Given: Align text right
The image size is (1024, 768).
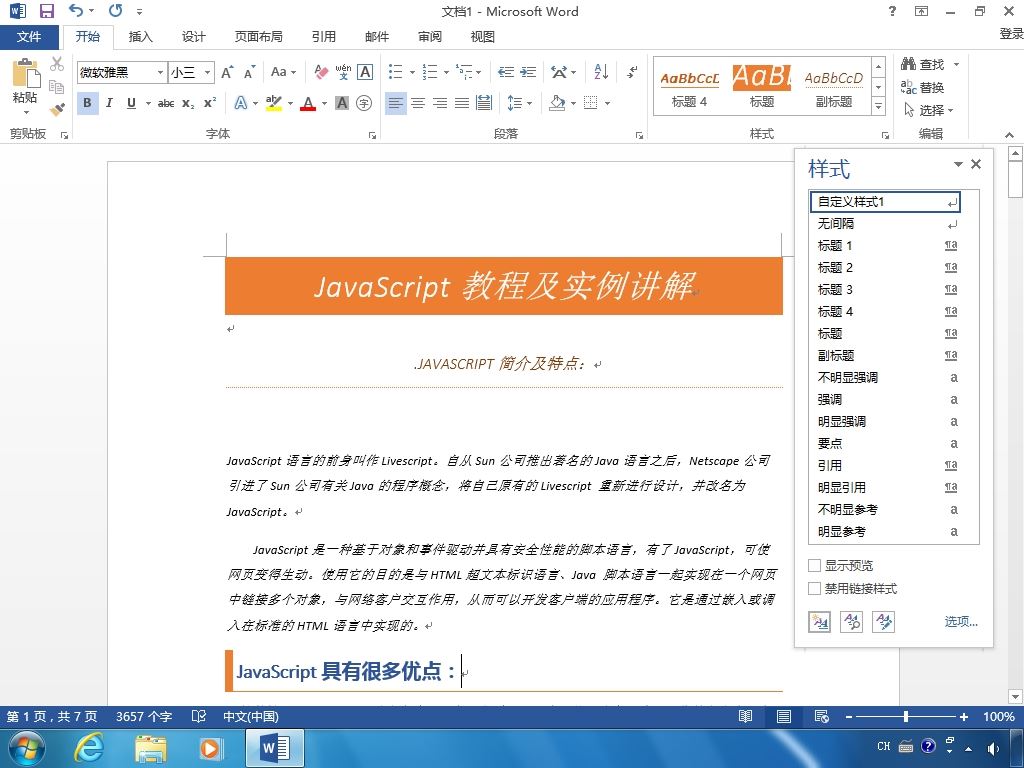Looking at the screenshot, I should point(440,103).
